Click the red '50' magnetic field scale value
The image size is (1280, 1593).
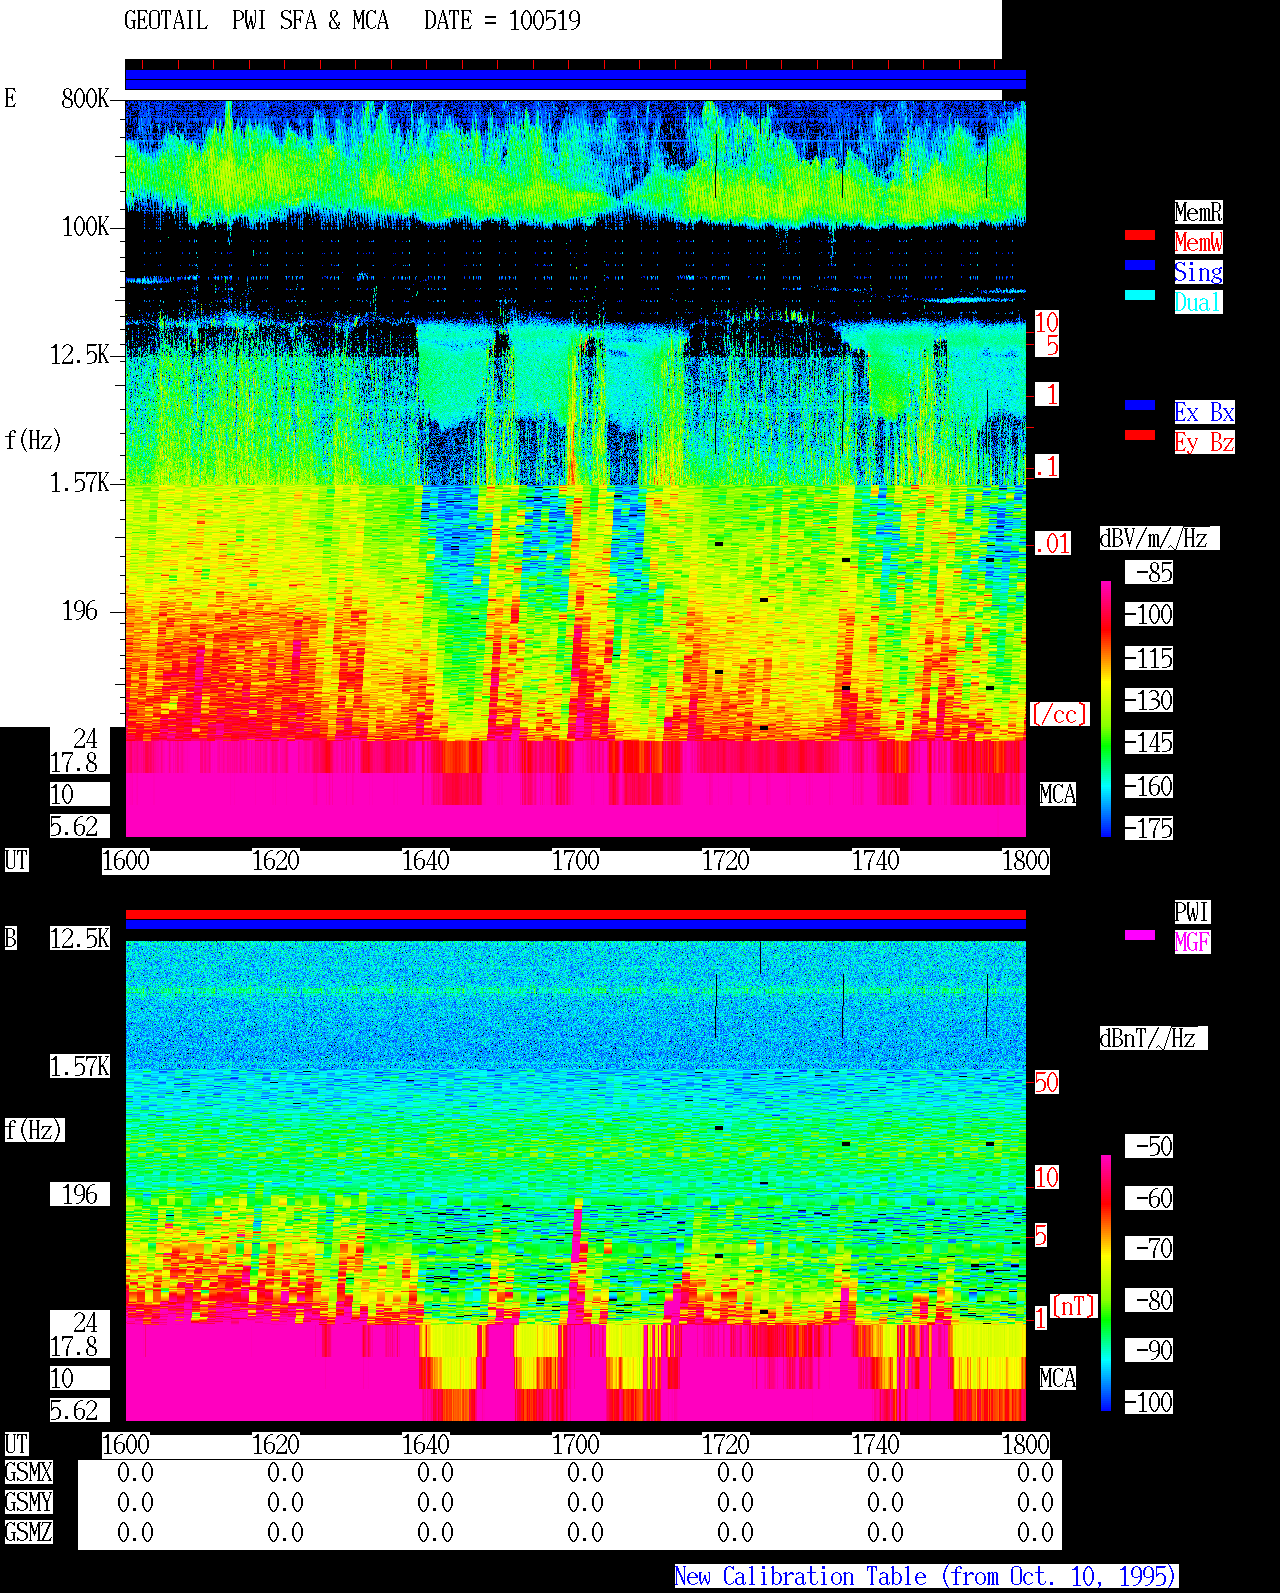pyautogui.click(x=1046, y=1082)
